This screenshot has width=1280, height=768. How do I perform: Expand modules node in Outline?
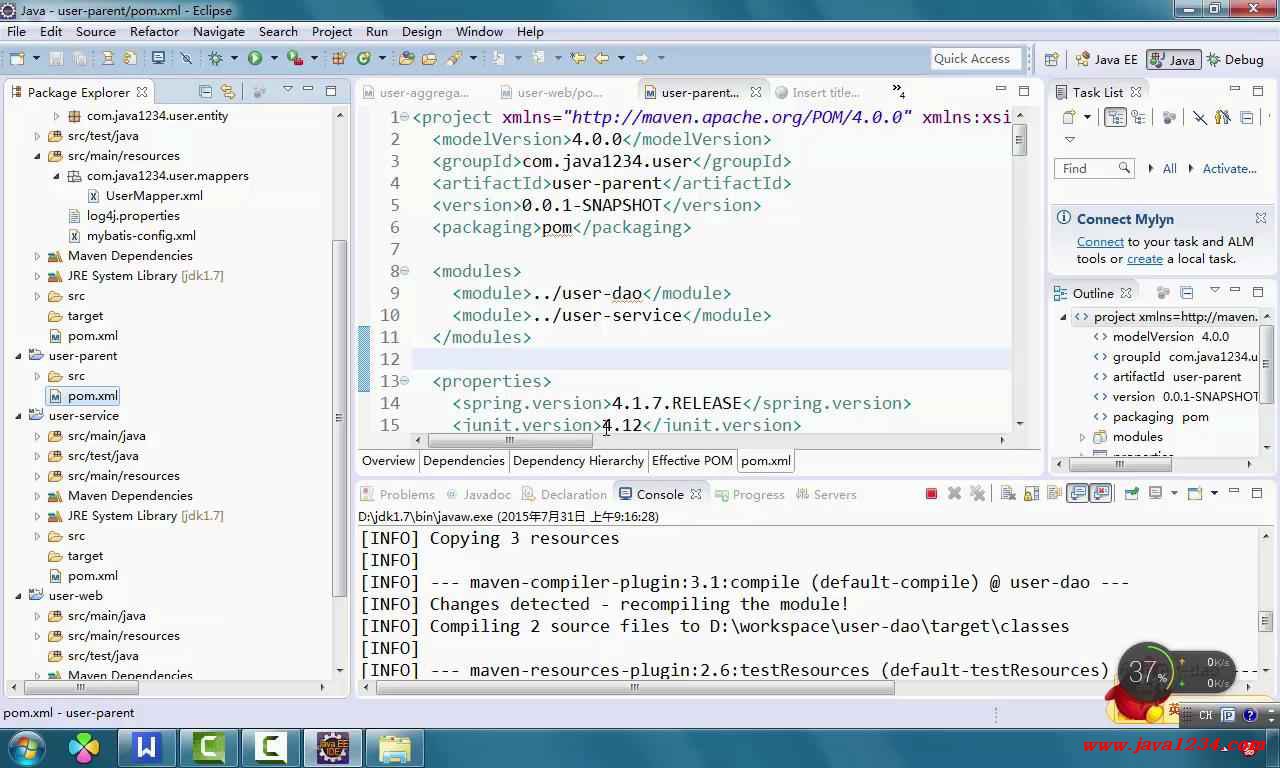pyautogui.click(x=1082, y=437)
